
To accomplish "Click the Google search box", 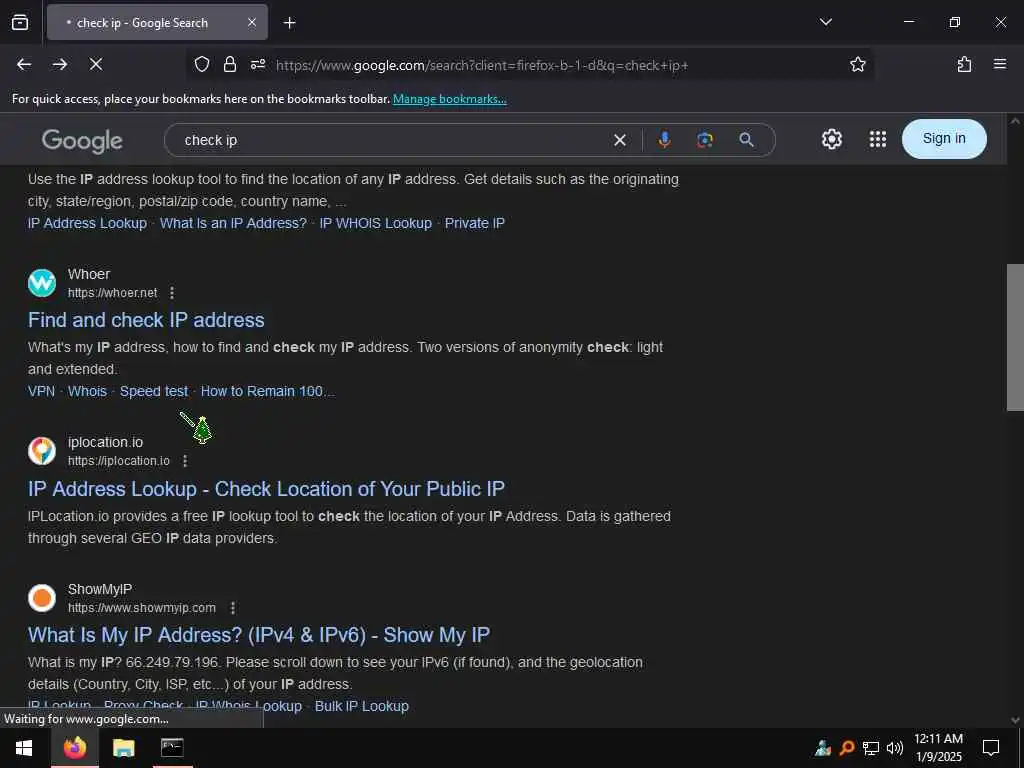I will tap(392, 140).
